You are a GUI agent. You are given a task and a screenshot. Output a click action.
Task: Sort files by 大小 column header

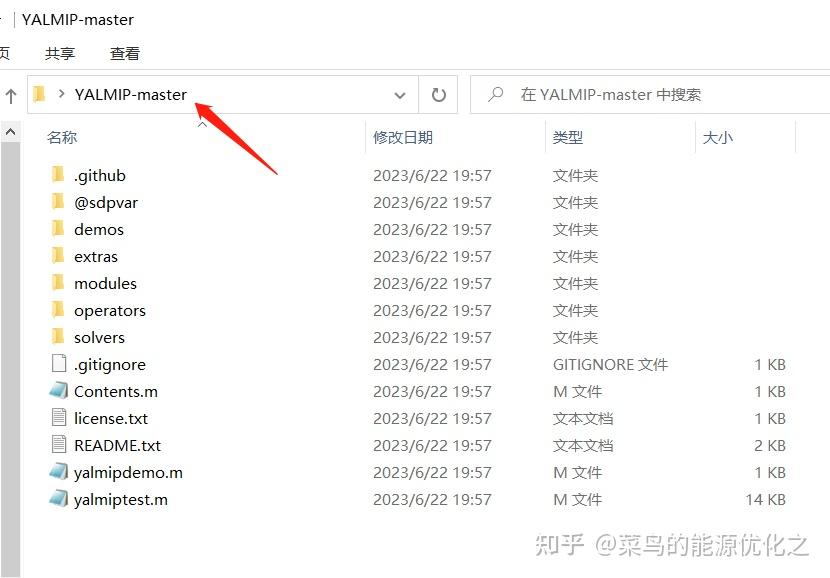(x=718, y=137)
